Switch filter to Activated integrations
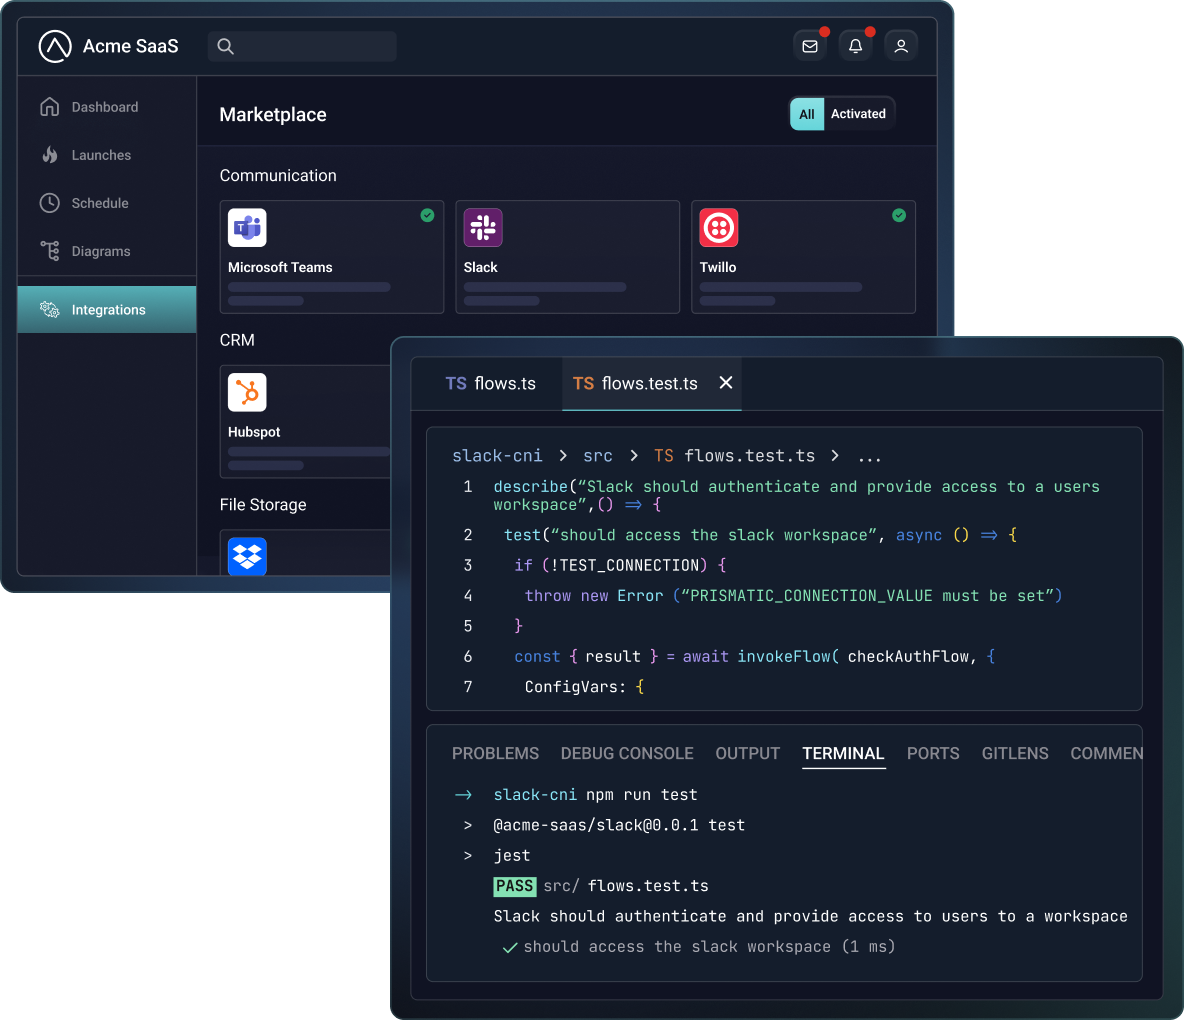 pos(858,114)
